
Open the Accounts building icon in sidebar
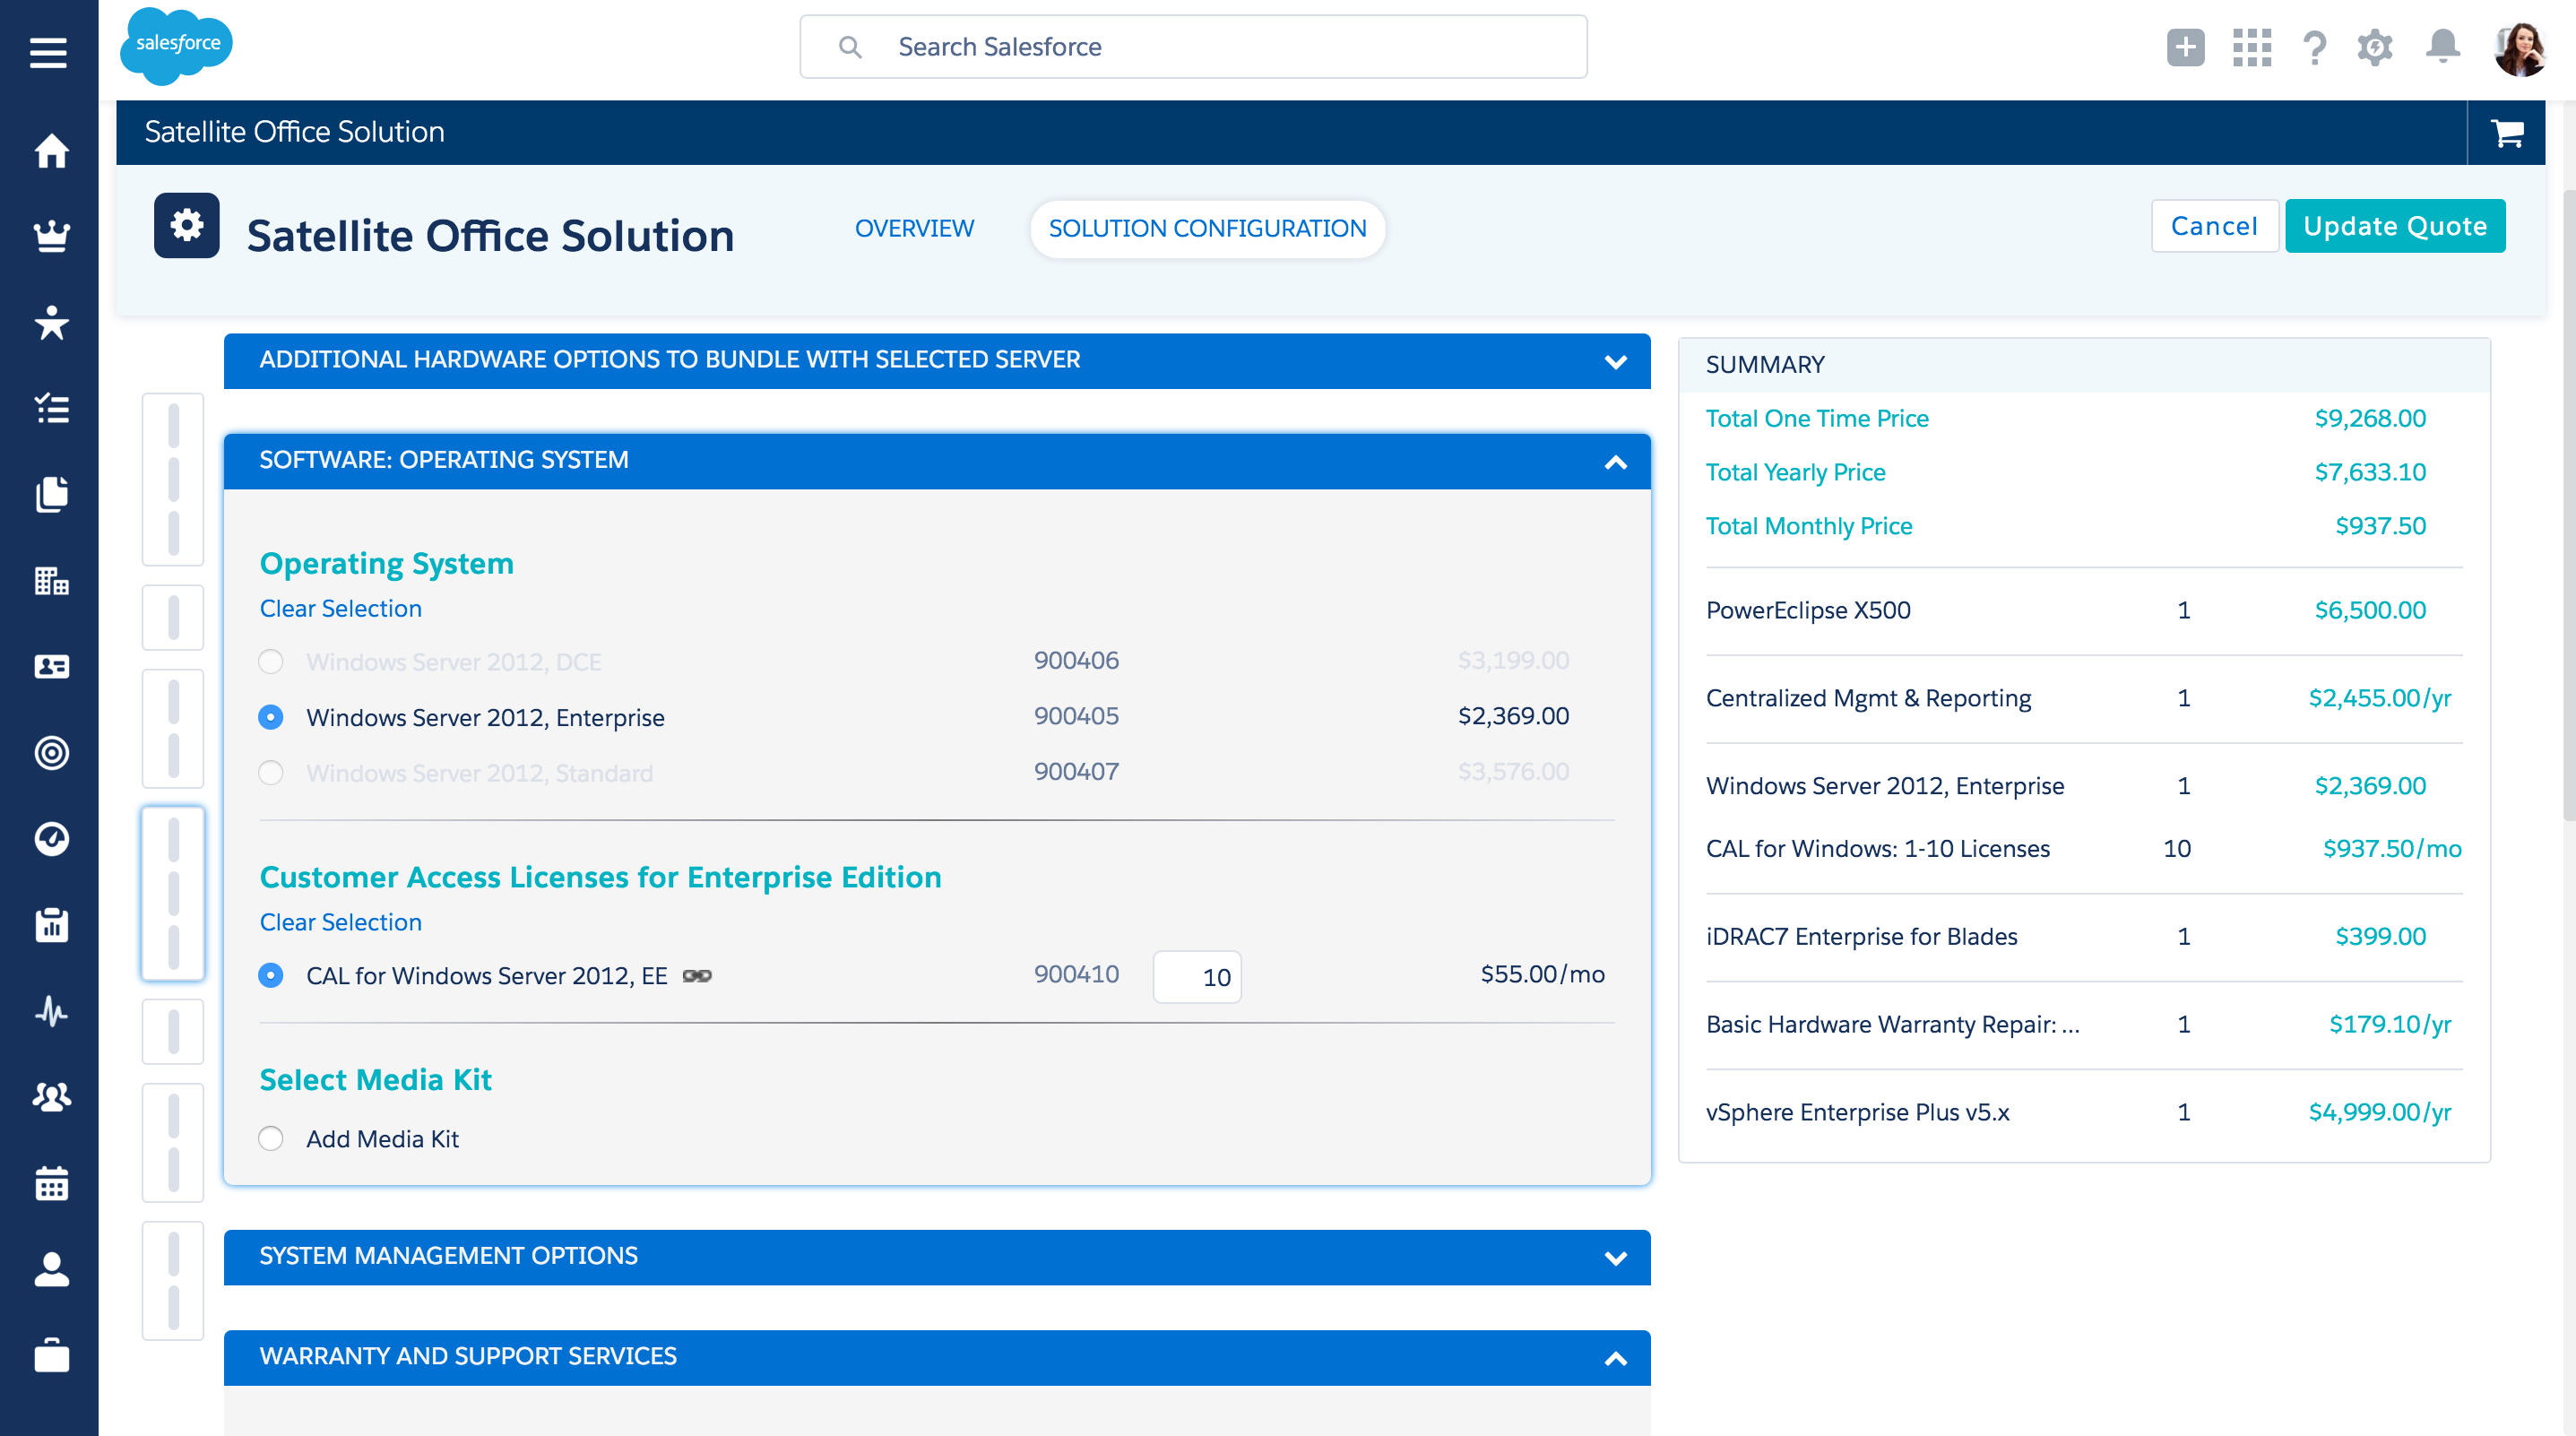pos(51,581)
